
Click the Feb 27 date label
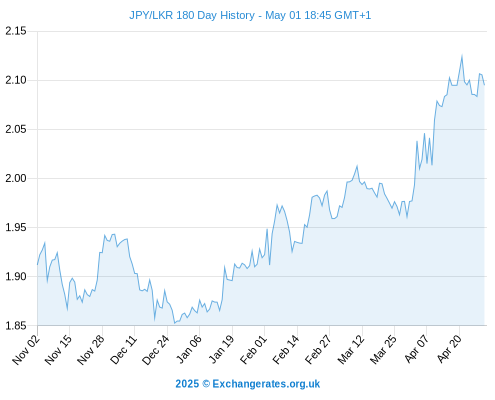(318, 350)
